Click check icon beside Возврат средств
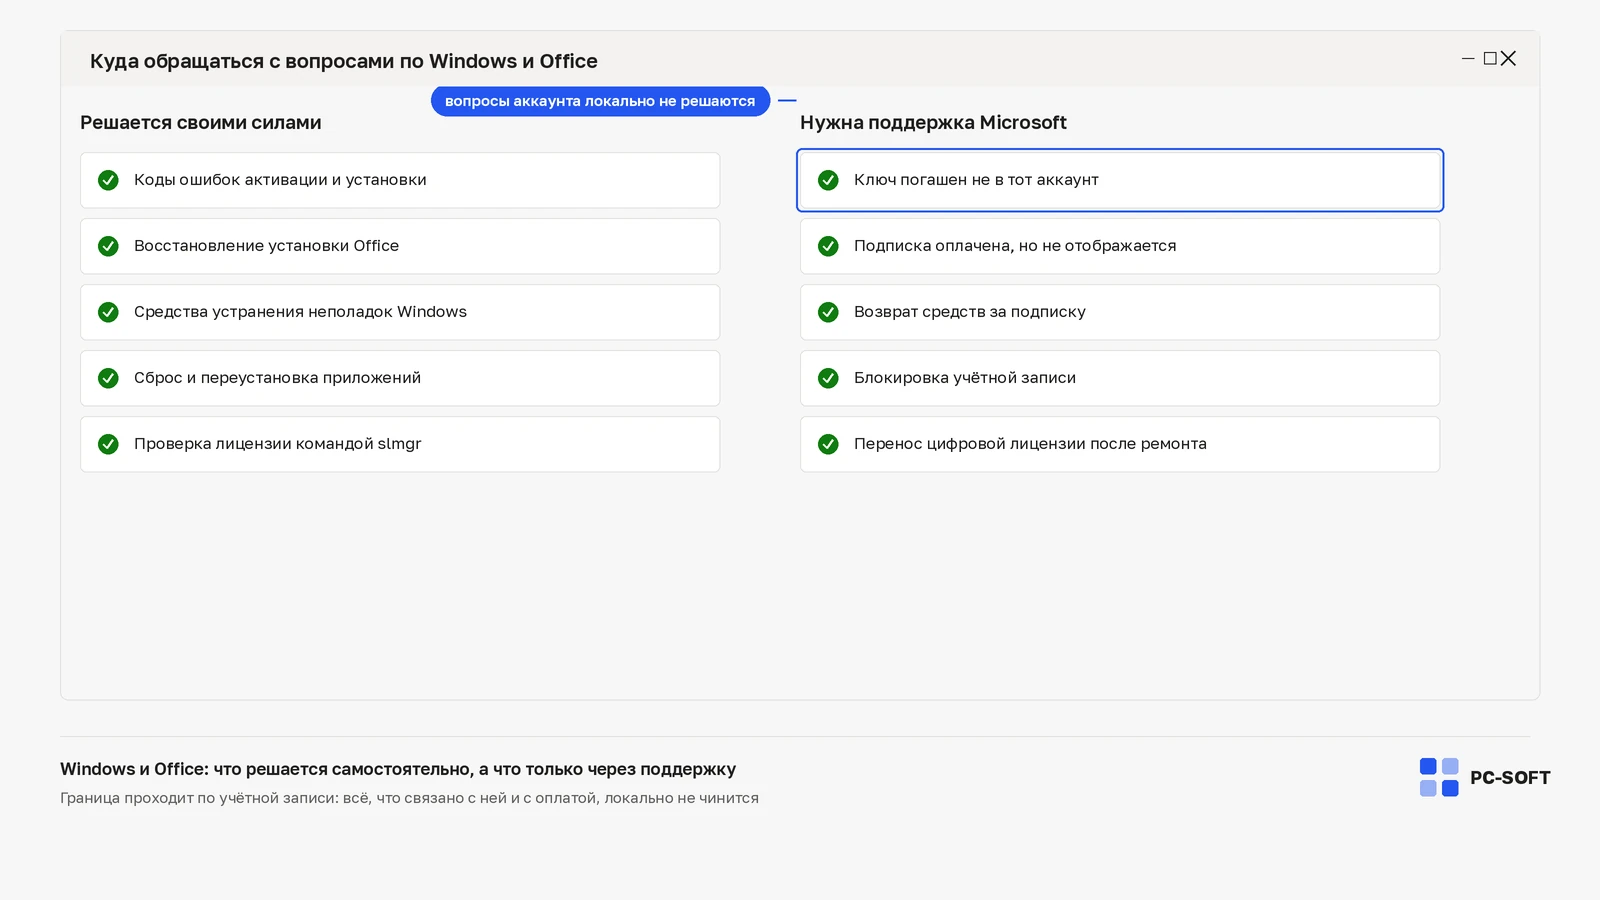This screenshot has height=900, width=1600. pos(828,312)
